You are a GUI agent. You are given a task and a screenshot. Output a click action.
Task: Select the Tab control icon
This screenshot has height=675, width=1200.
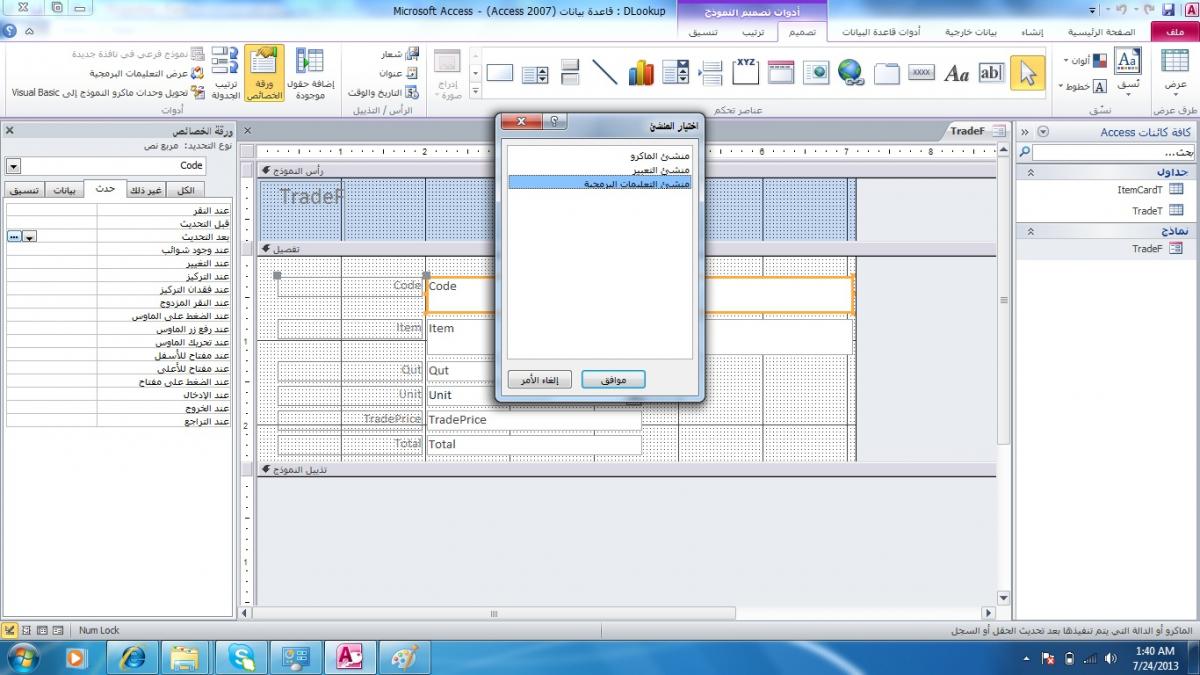point(887,73)
